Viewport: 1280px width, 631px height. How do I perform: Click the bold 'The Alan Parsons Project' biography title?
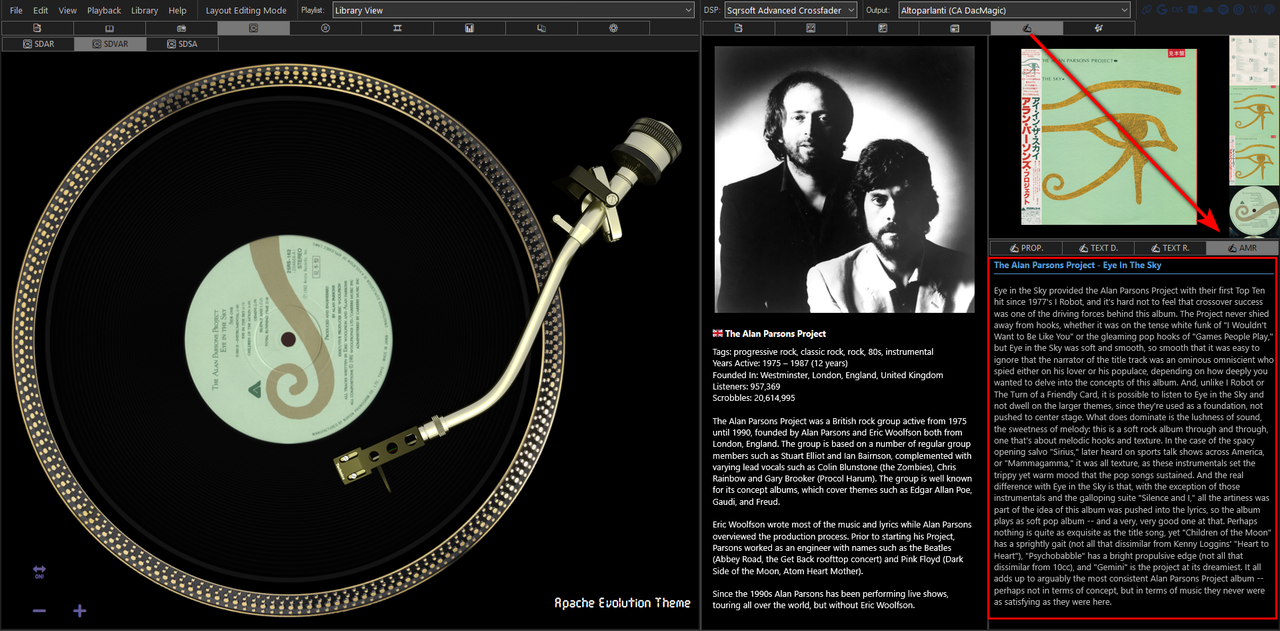tap(776, 334)
